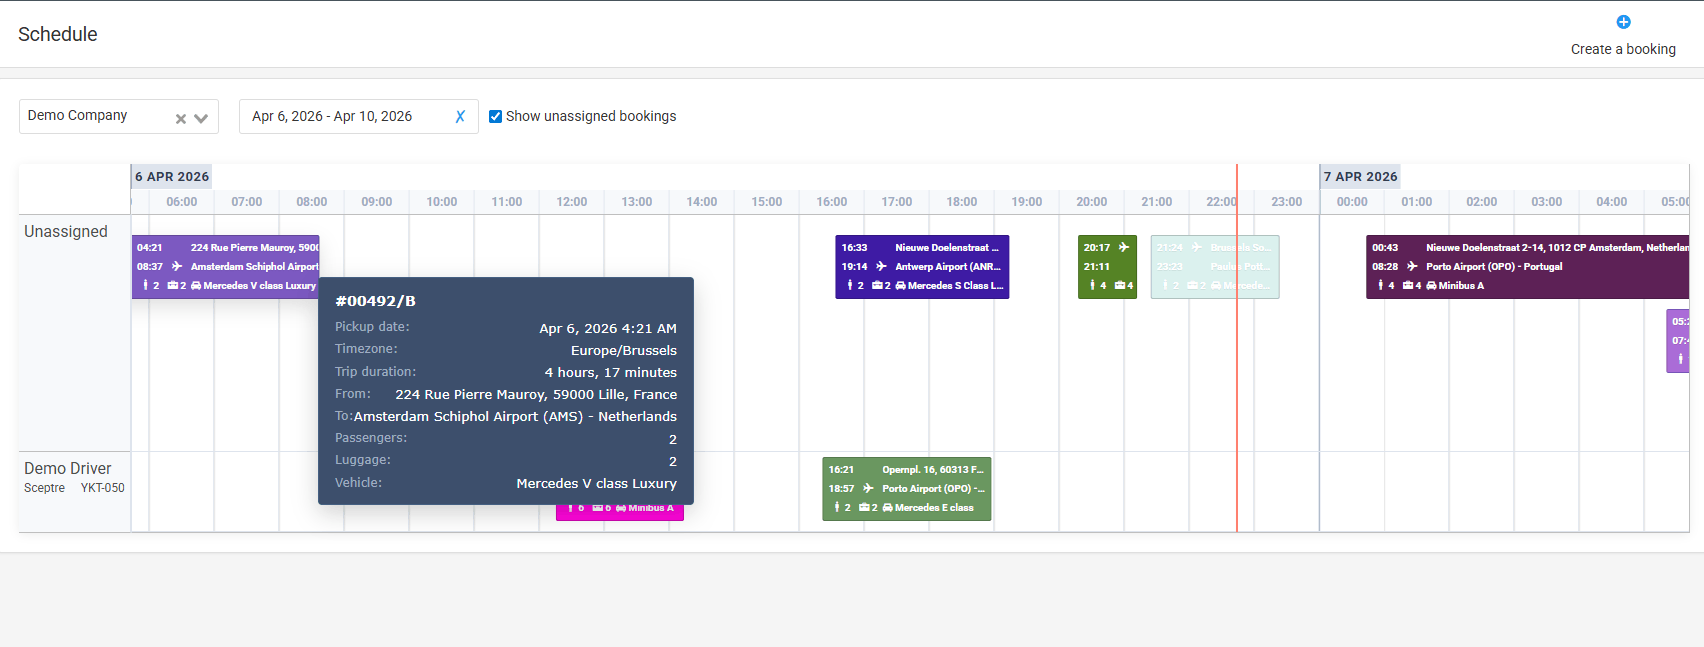Image resolution: width=1704 pixels, height=647 pixels.
Task: Click the Create a booking link
Action: 1622,49
